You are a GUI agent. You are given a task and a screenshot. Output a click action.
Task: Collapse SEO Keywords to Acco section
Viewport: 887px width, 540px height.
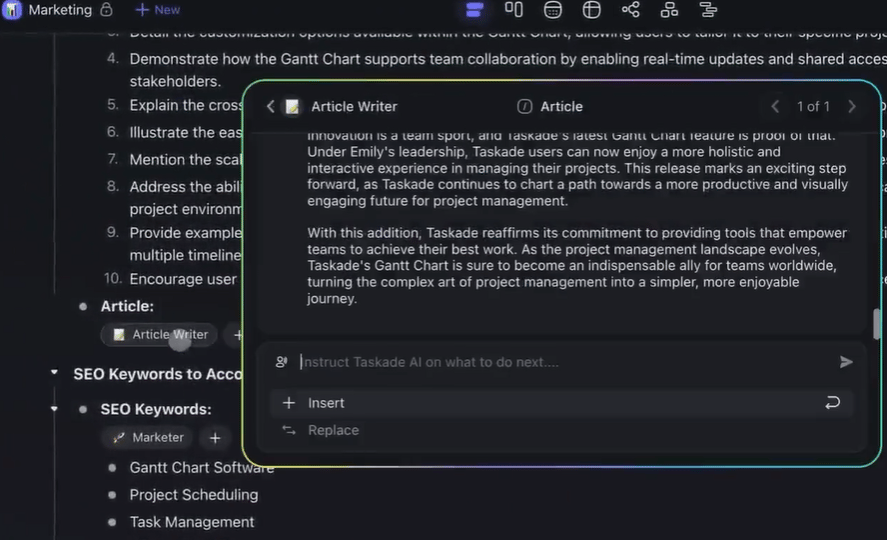[54, 373]
